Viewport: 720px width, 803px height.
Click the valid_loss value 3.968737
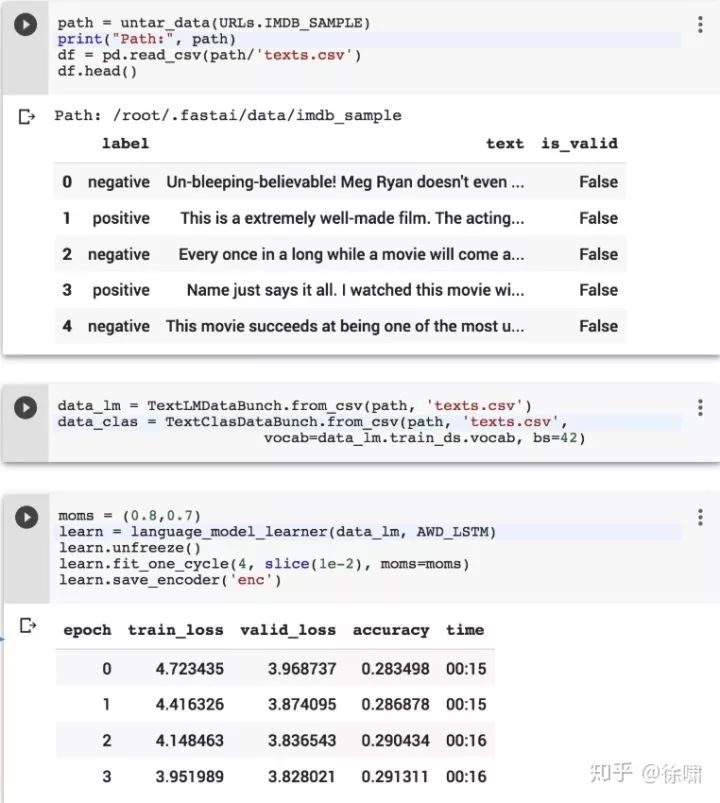(x=302, y=669)
